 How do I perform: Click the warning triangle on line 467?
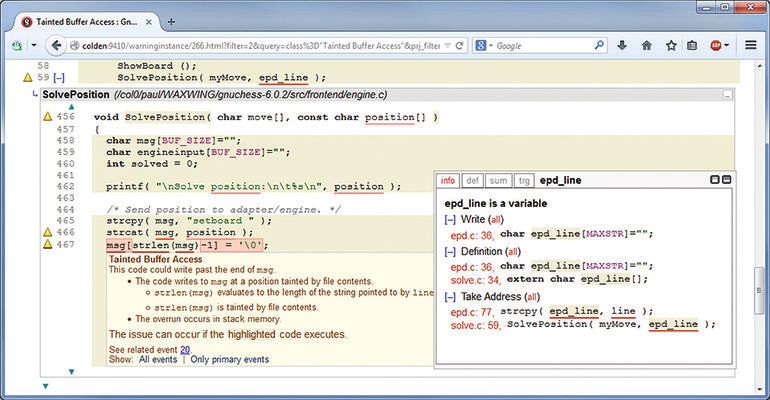pos(48,244)
